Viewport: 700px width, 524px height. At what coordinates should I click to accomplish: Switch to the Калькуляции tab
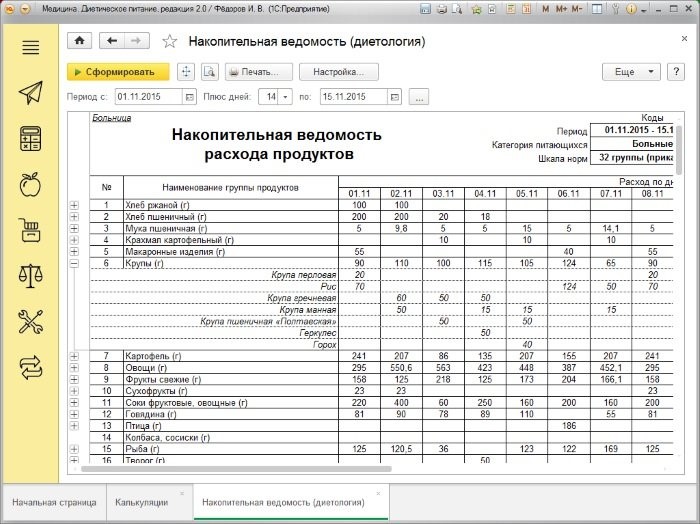[x=141, y=501]
